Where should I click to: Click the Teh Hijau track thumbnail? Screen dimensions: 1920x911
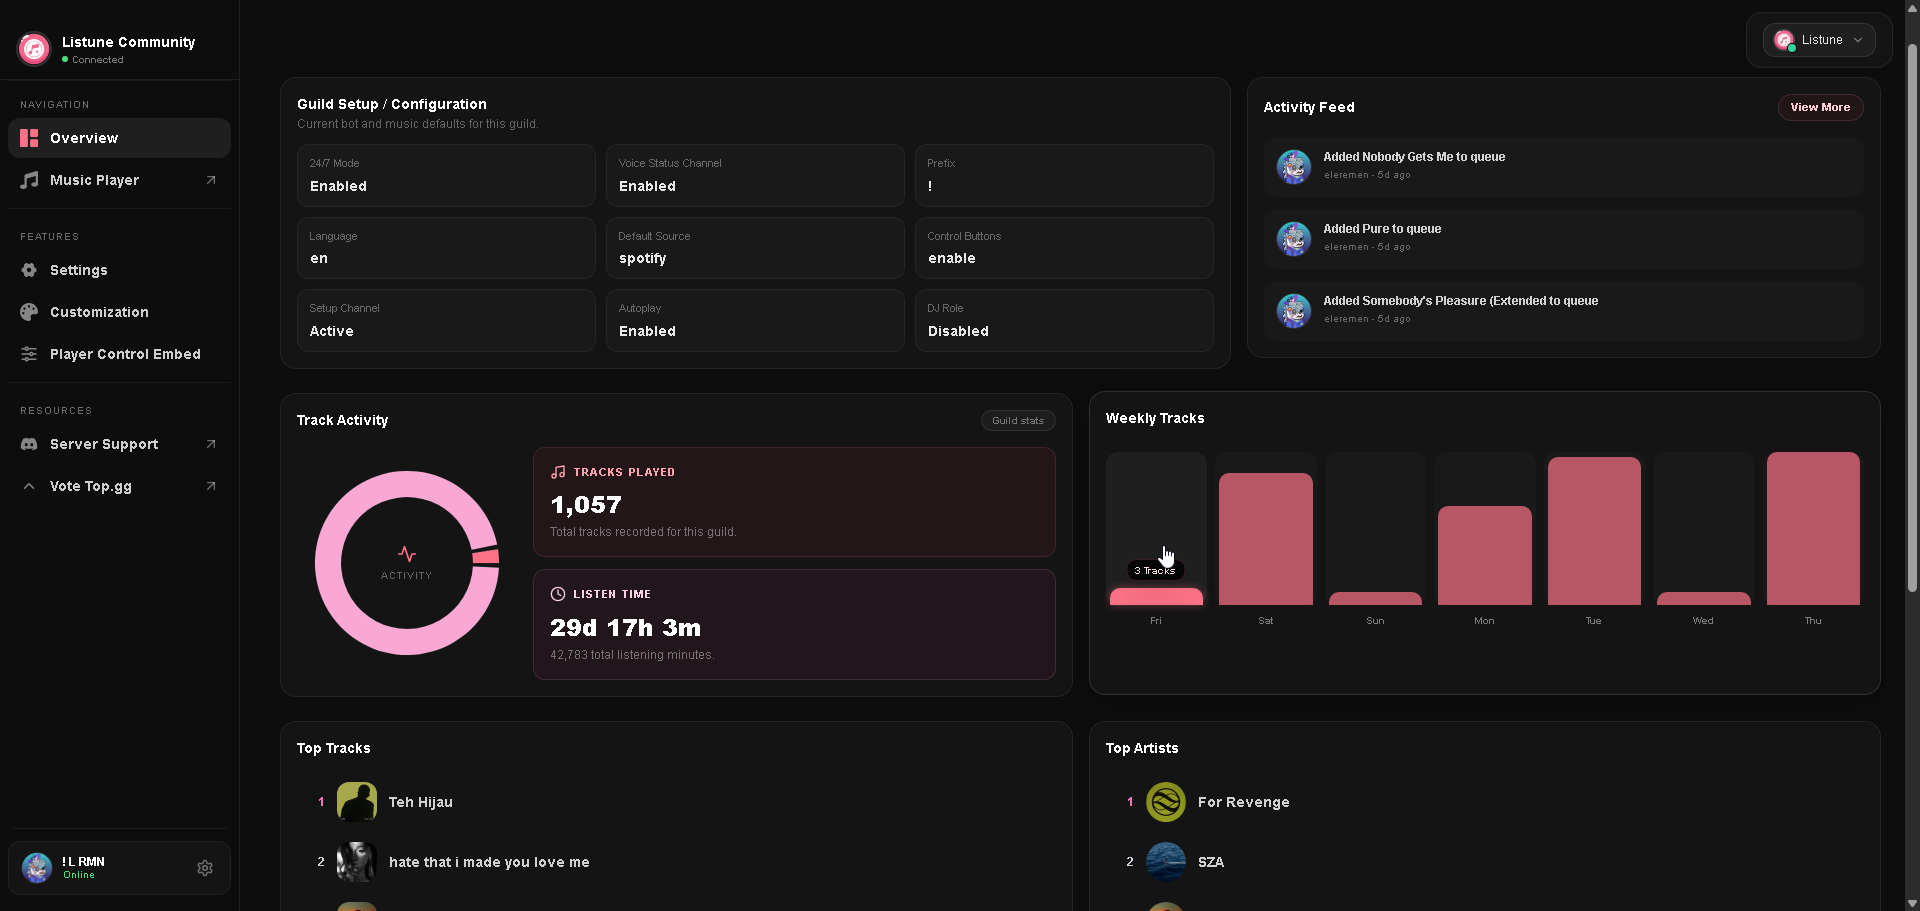357,802
